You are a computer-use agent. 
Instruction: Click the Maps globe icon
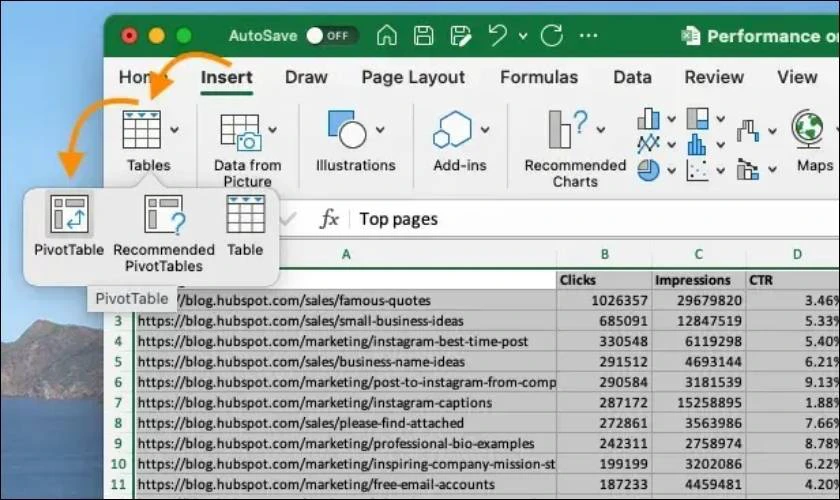(808, 129)
